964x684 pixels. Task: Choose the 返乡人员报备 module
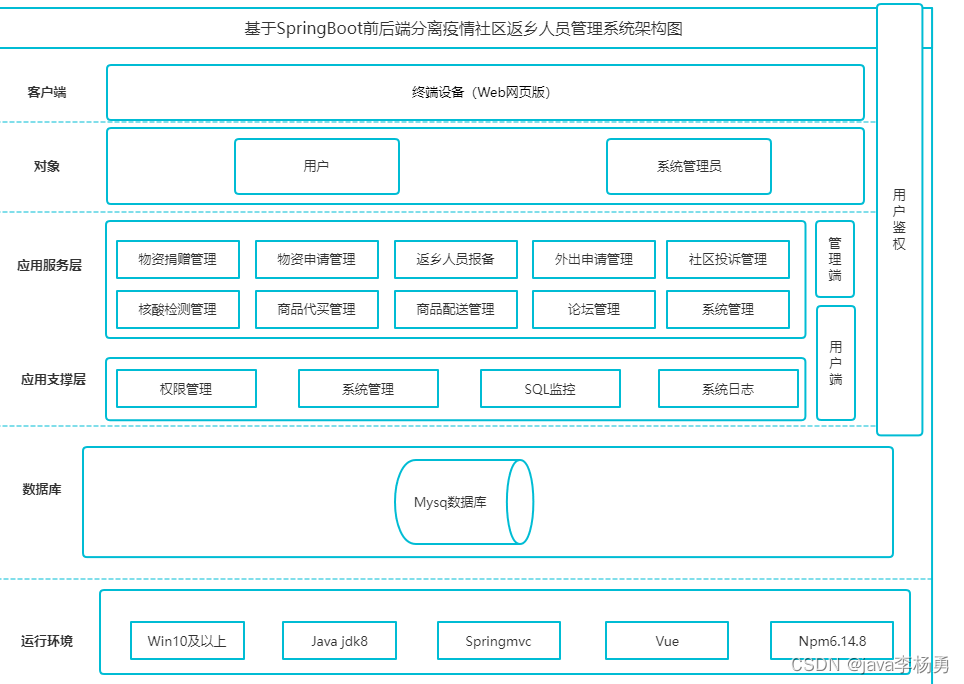click(456, 259)
